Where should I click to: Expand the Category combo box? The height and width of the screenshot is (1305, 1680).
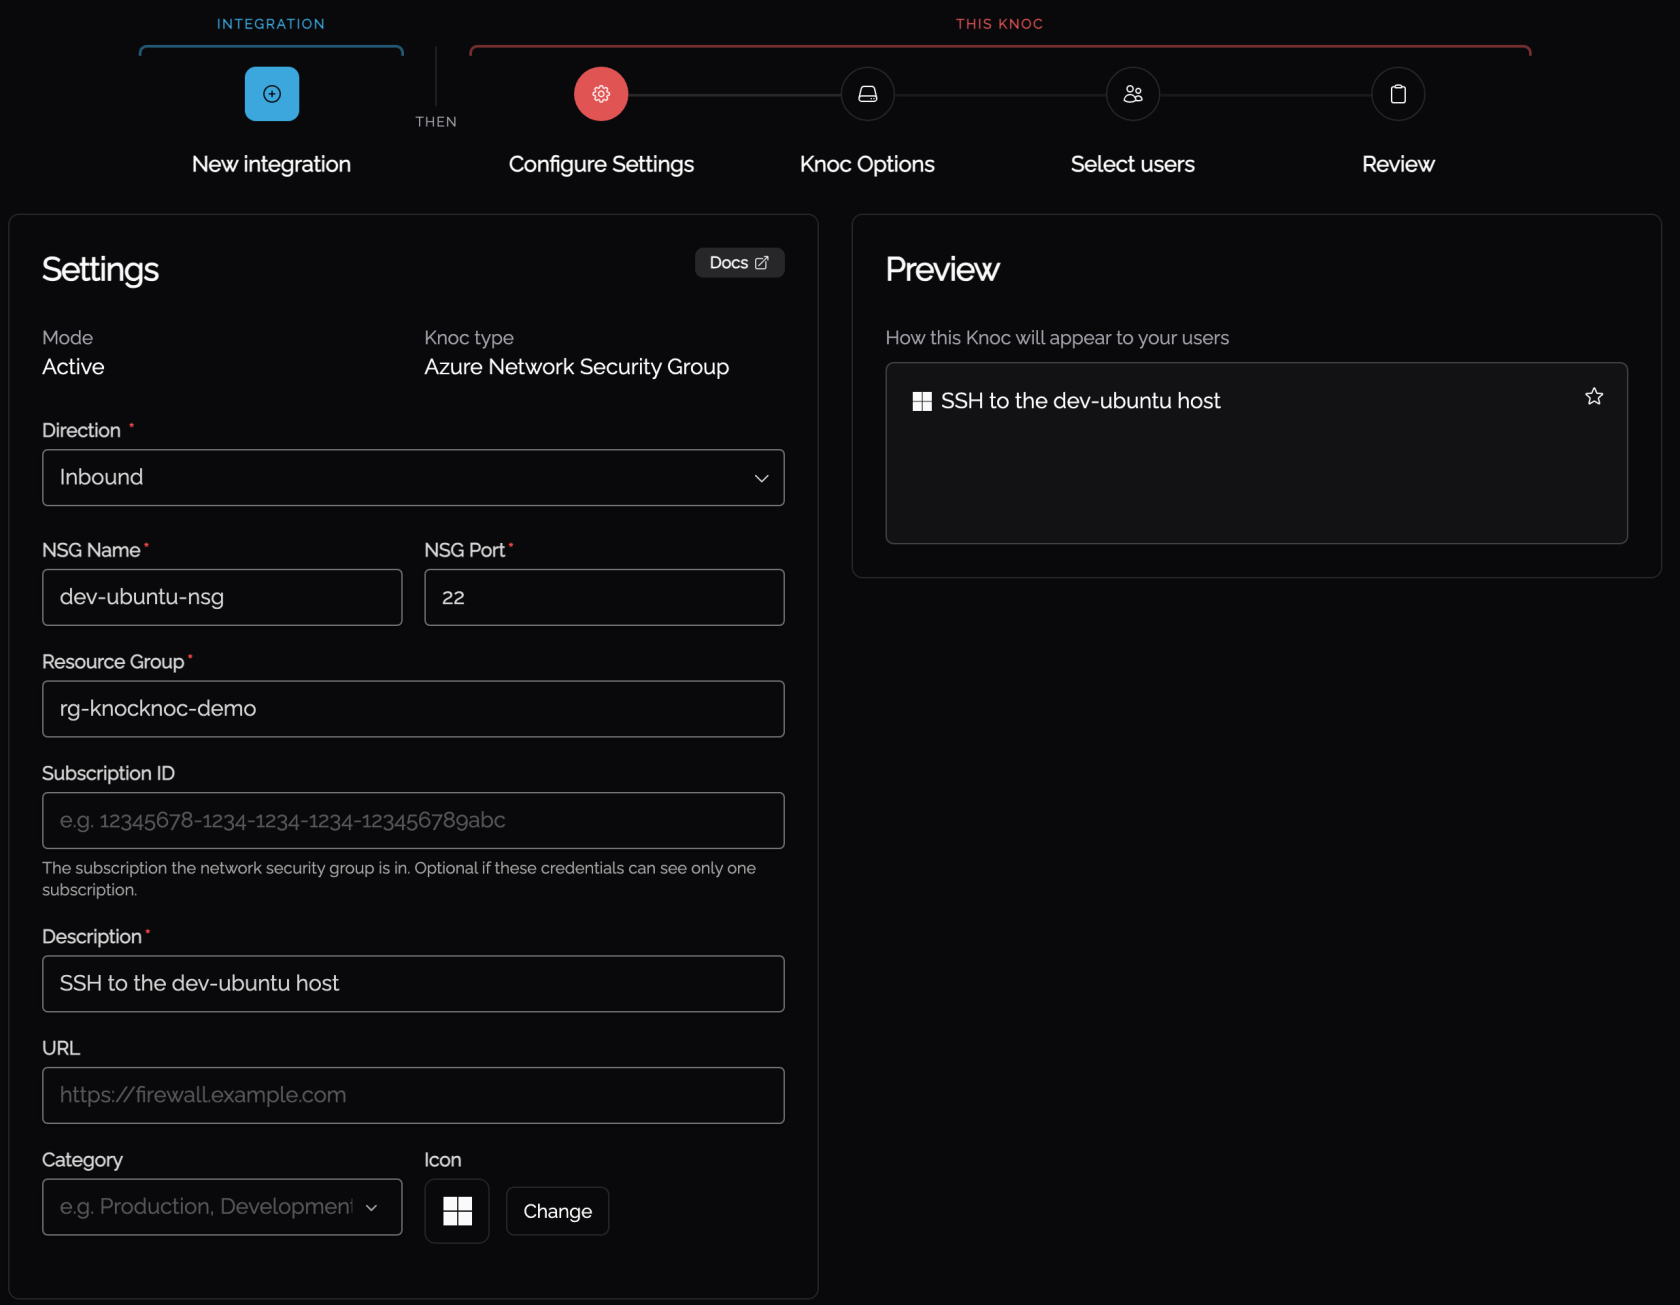(222, 1207)
